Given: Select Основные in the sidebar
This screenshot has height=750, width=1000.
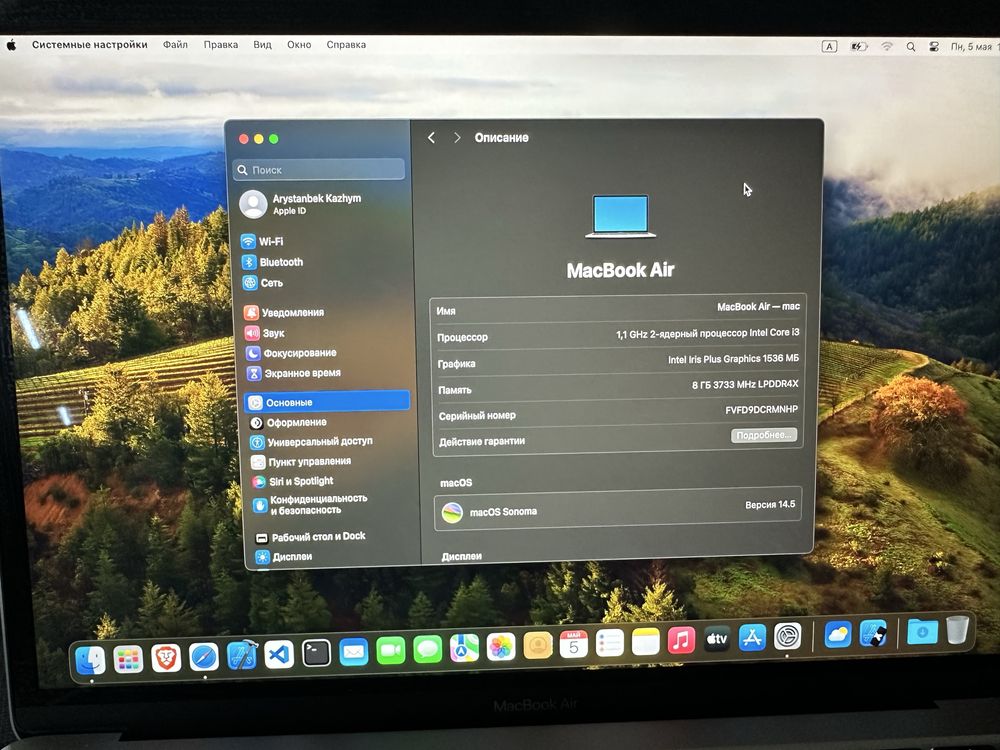Looking at the screenshot, I should tap(328, 402).
